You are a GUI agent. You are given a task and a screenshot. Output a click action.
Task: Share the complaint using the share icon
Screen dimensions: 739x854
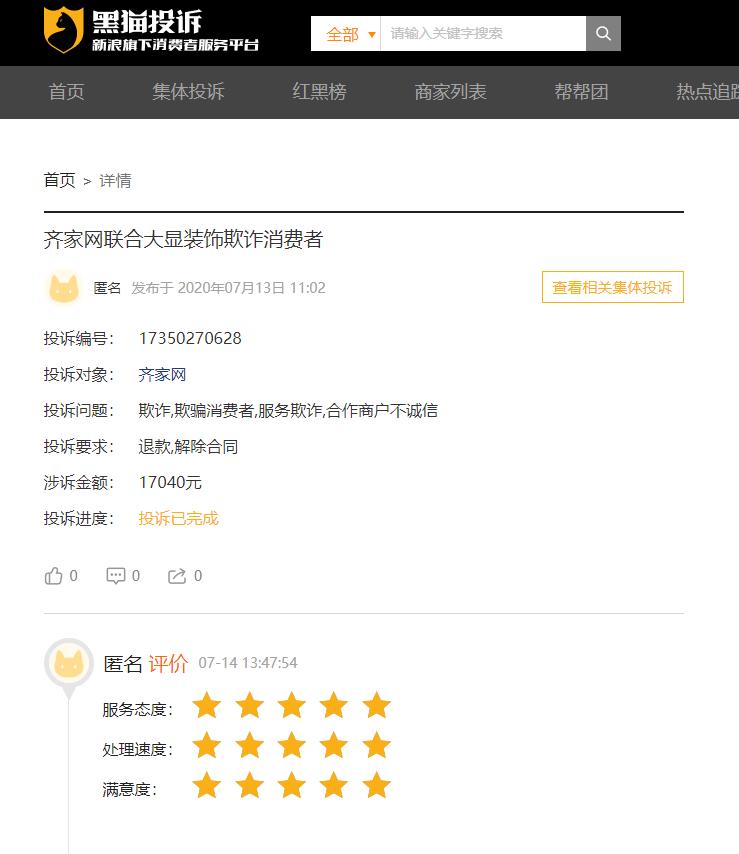(x=179, y=575)
